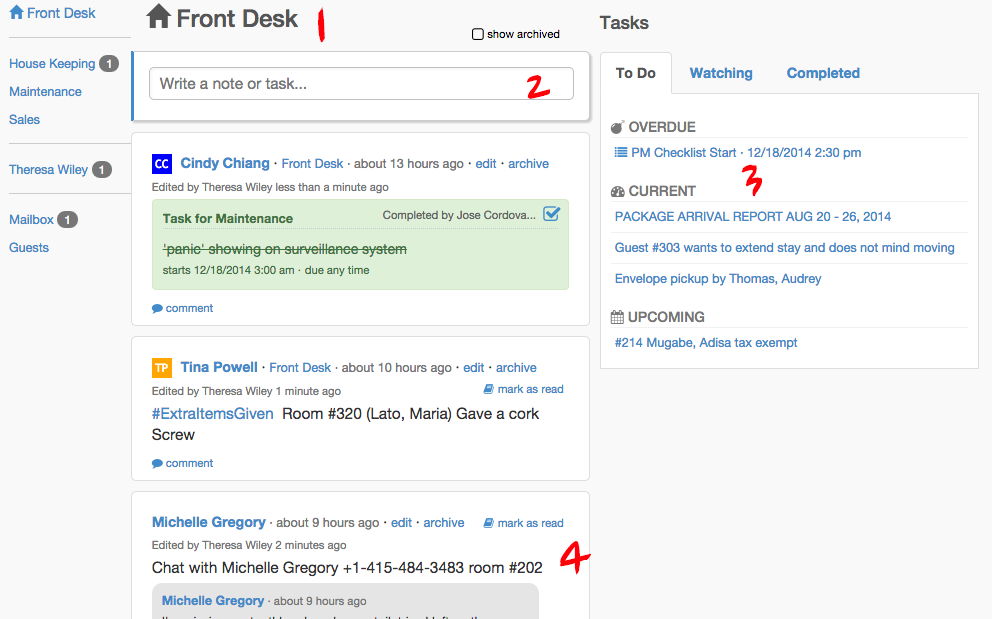
Task: Open Cindy Chiang's profile link
Action: [x=225, y=163]
